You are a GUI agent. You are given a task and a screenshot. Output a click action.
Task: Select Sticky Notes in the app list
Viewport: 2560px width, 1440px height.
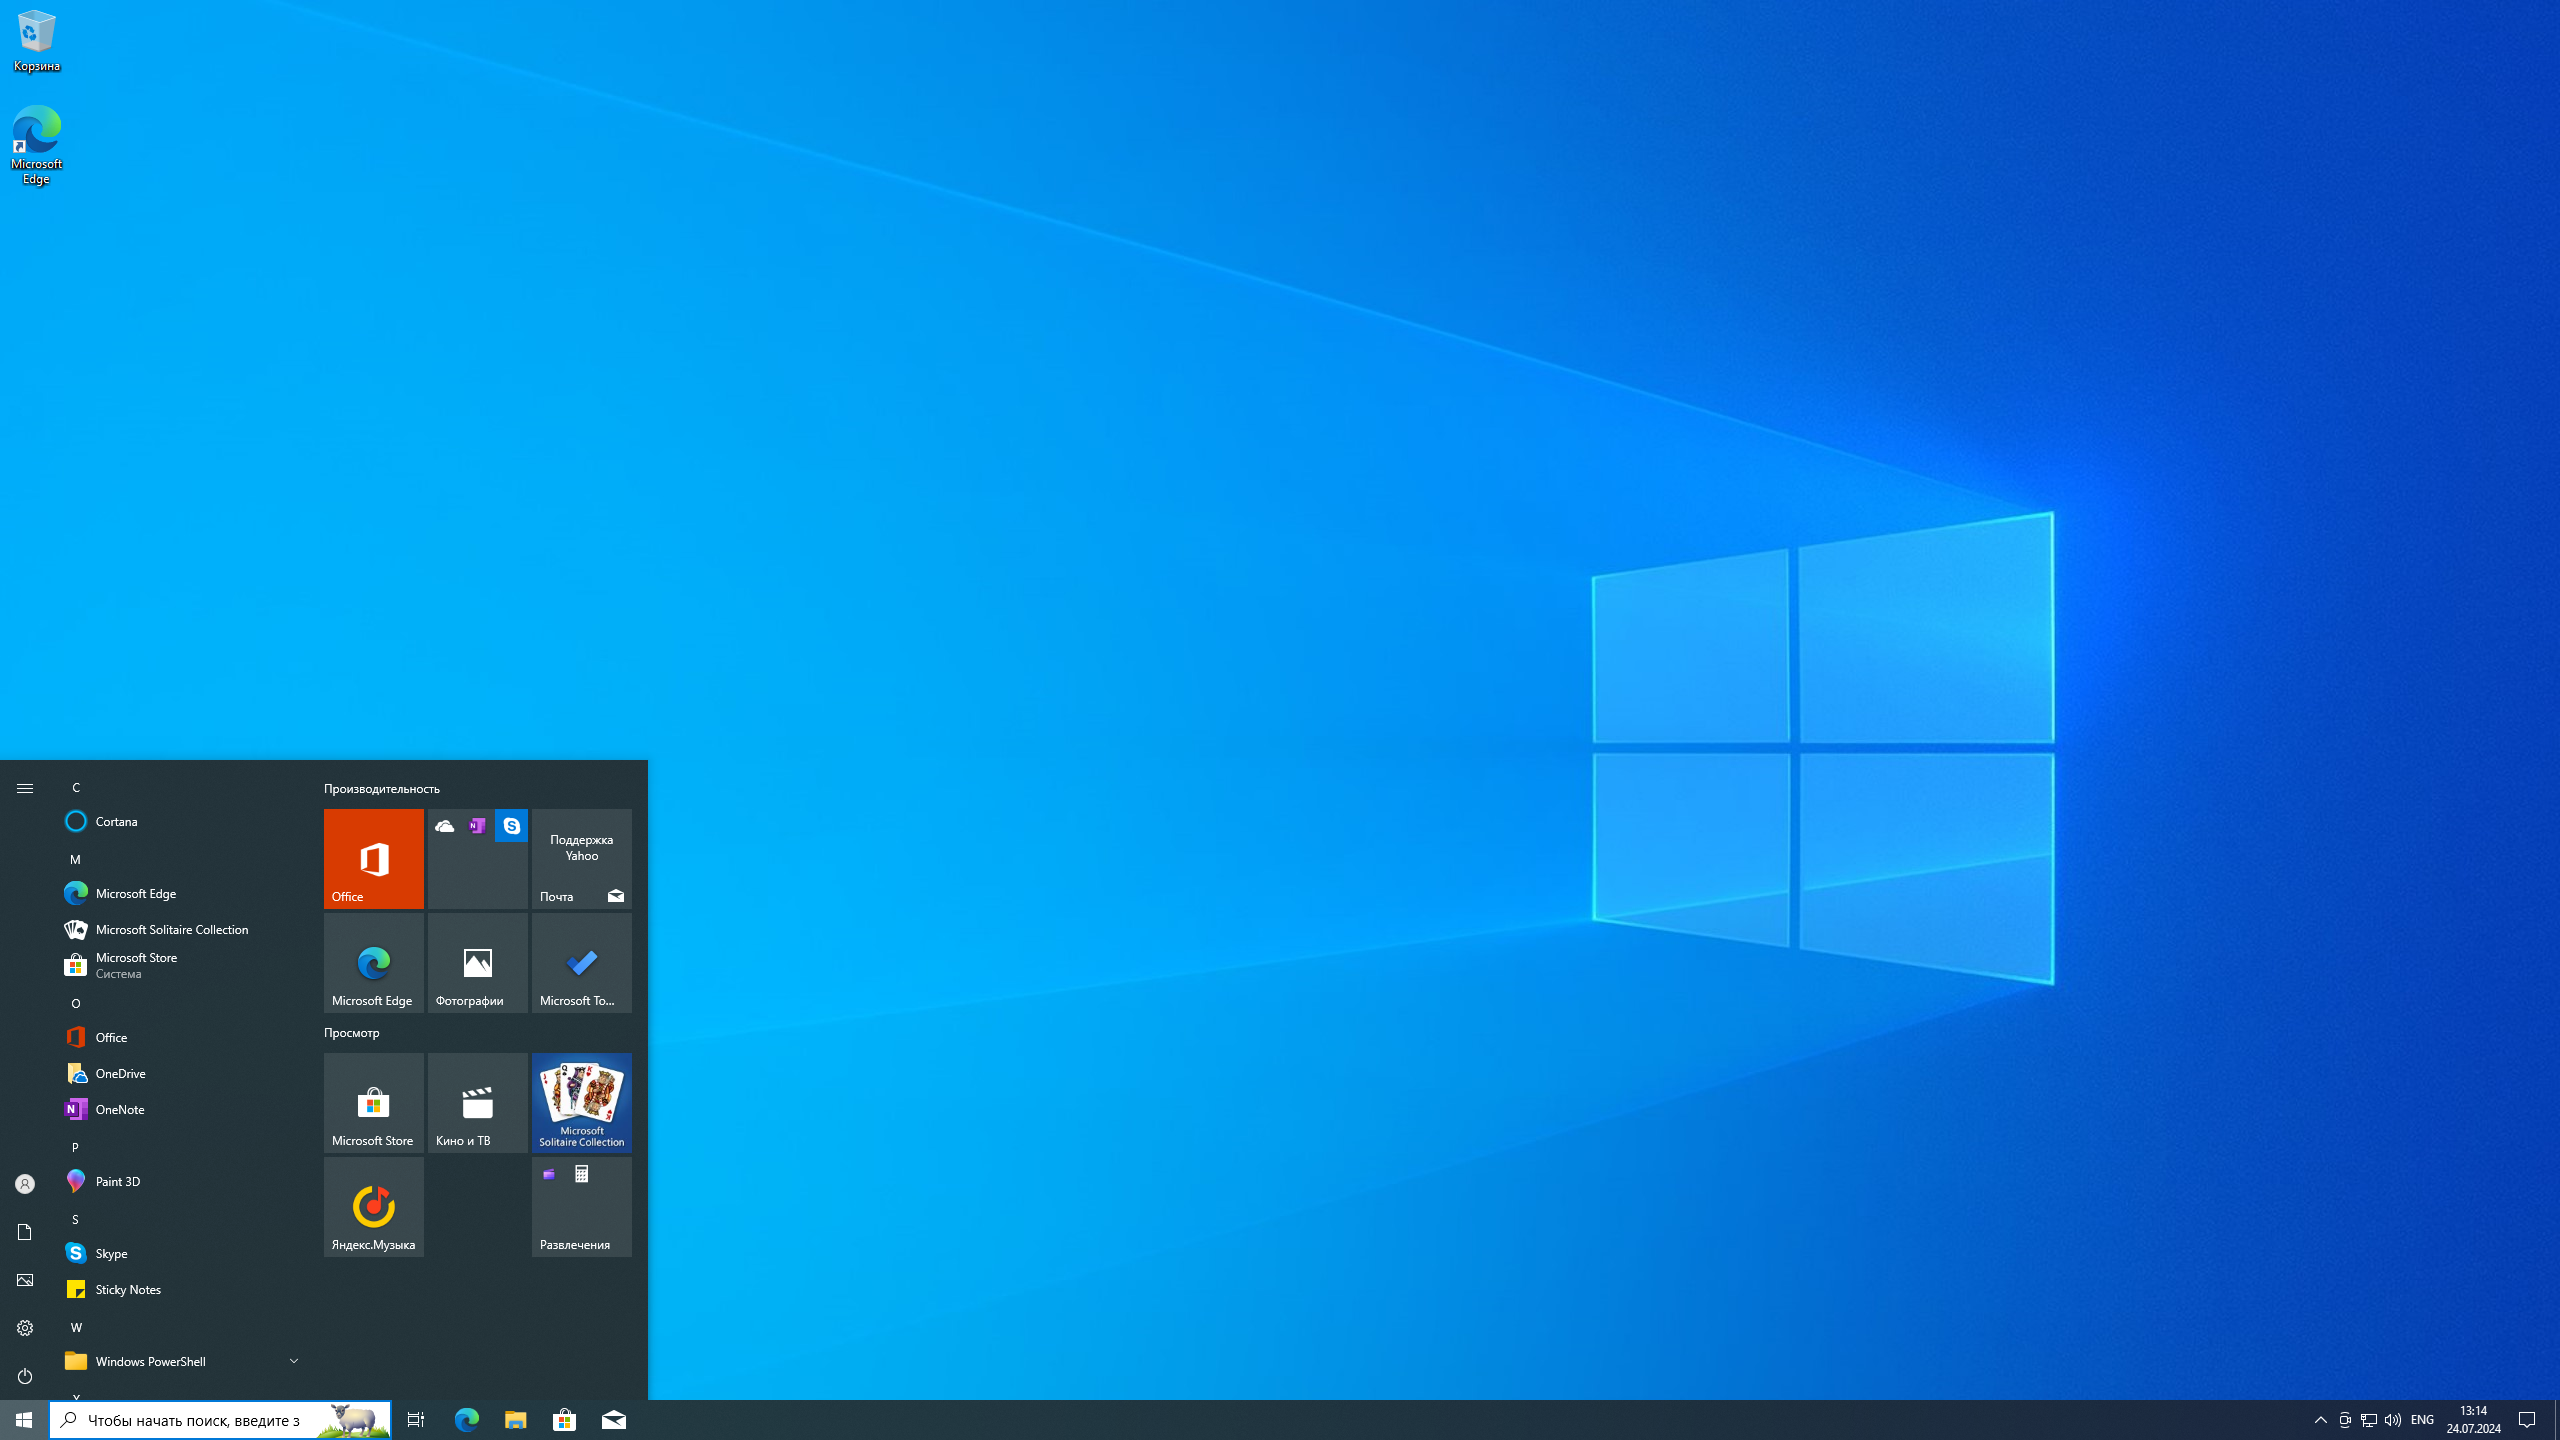(128, 1289)
